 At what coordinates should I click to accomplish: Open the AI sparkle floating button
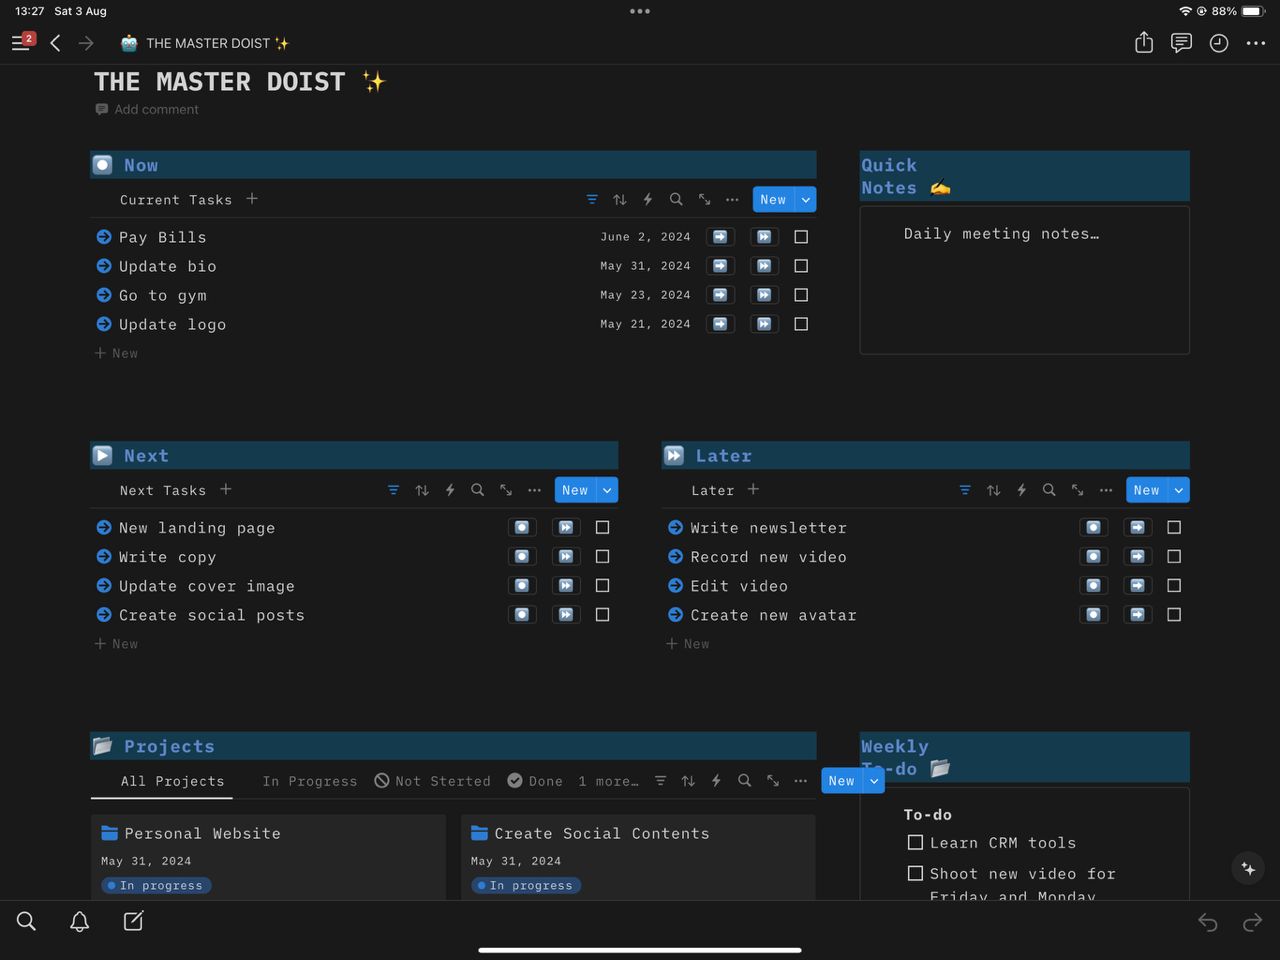pos(1248,868)
